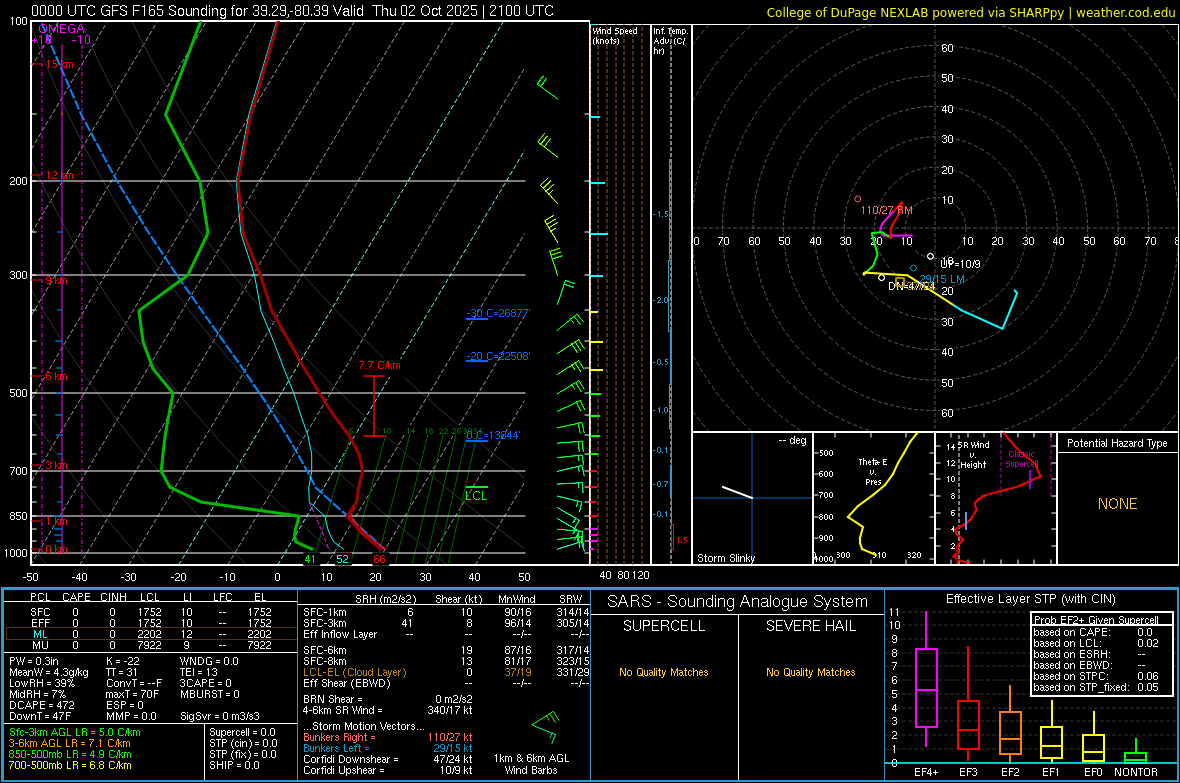Select the 0 C=13844' freezing level label

pyautogui.click(x=493, y=435)
